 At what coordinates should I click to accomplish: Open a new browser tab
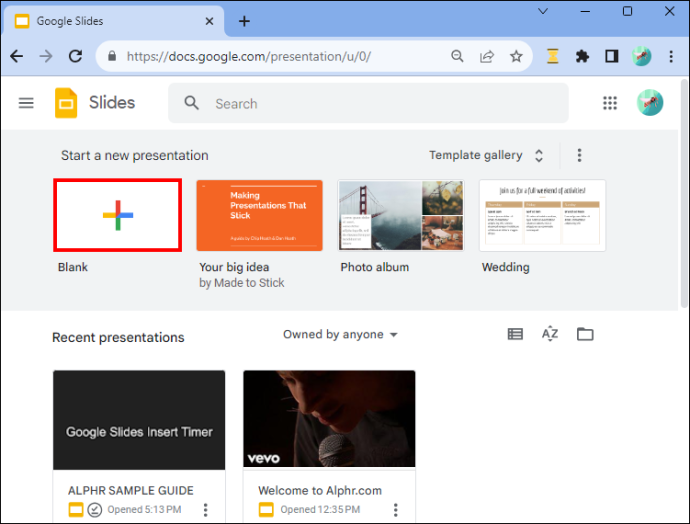[244, 21]
